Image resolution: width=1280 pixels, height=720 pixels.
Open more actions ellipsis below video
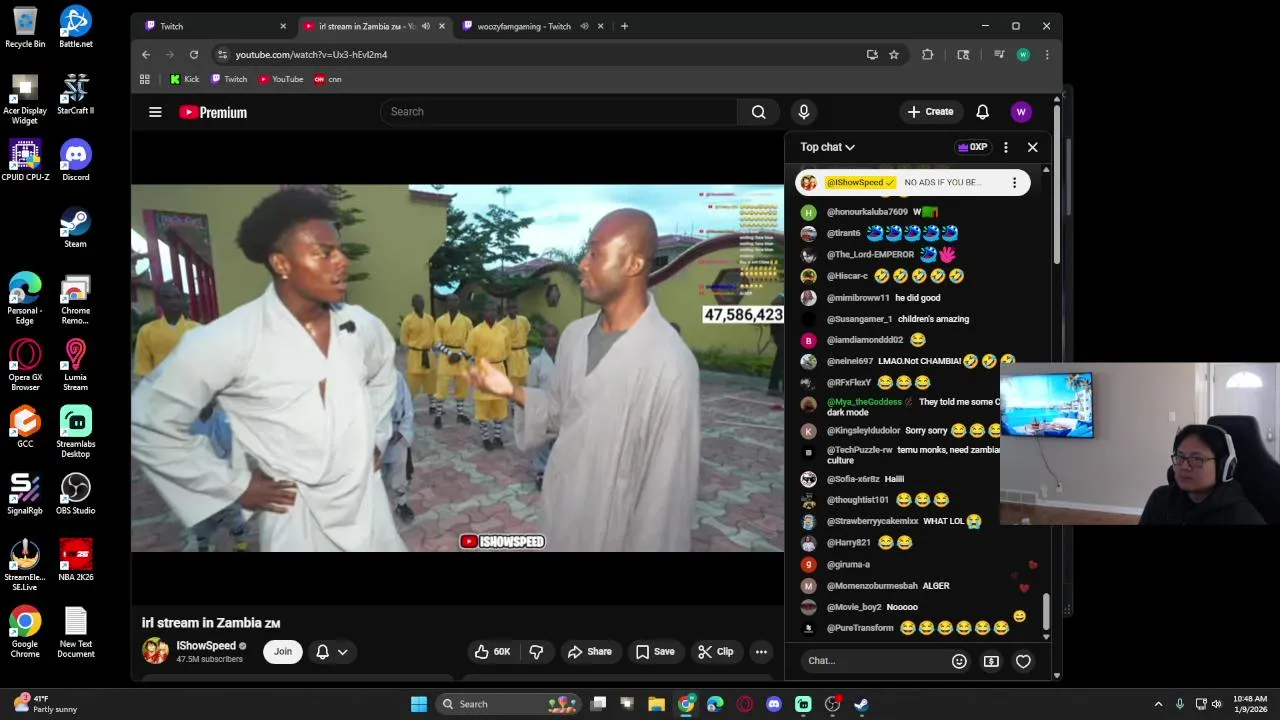click(x=761, y=652)
